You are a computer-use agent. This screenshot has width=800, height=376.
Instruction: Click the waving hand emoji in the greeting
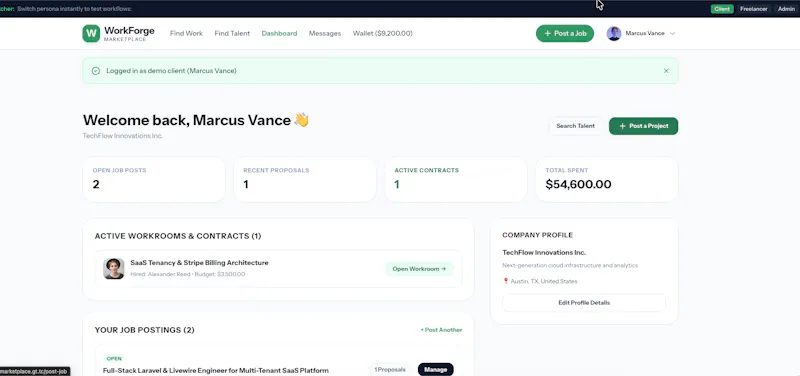click(x=301, y=120)
